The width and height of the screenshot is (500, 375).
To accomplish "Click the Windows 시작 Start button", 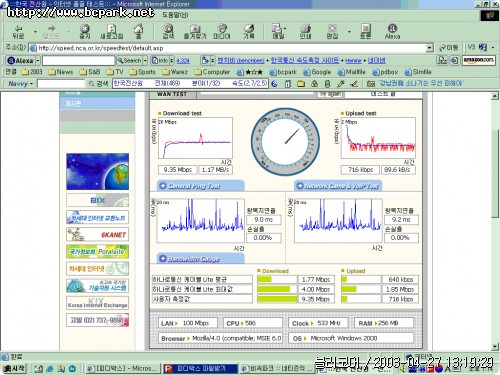I will tap(14, 368).
